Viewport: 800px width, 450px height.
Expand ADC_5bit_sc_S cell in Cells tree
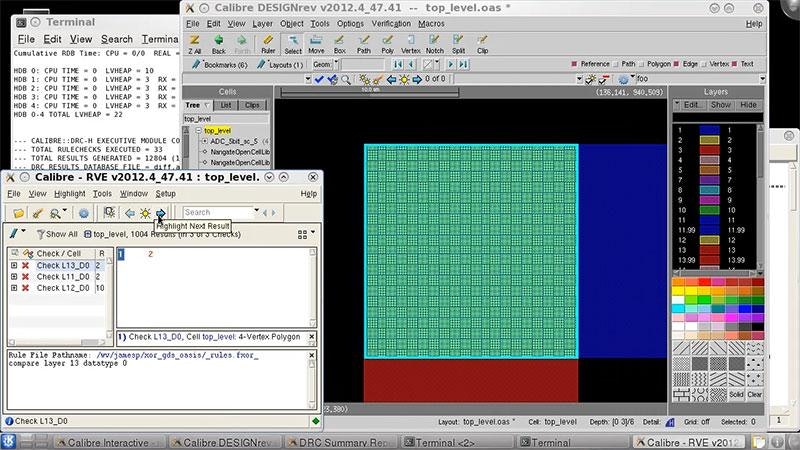point(205,141)
